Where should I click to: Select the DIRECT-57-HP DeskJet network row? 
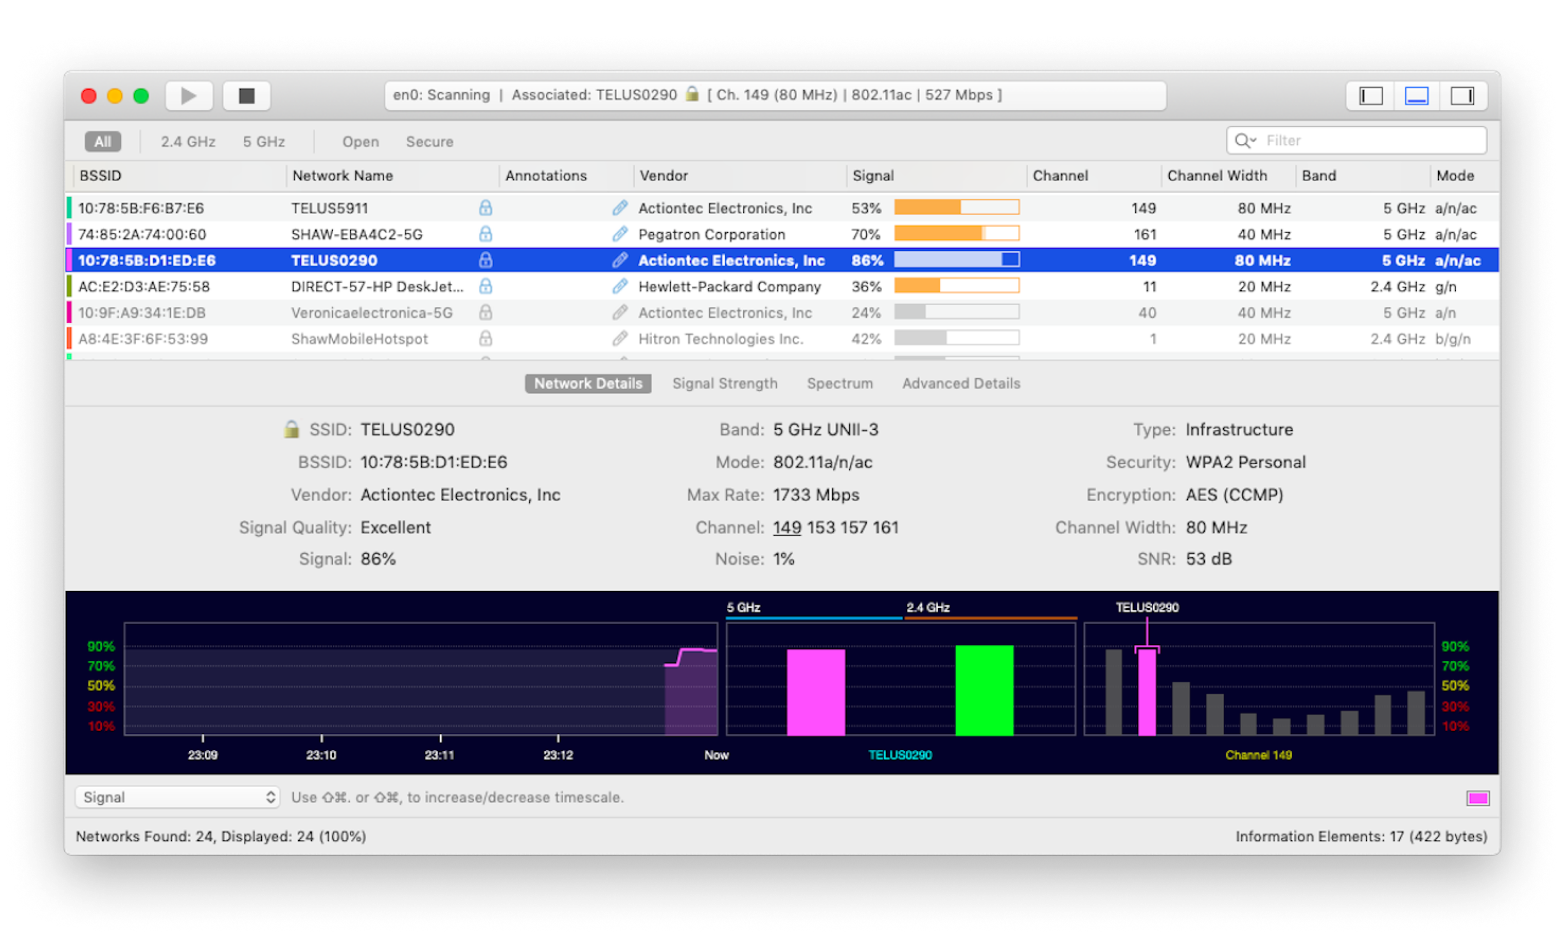click(782, 286)
